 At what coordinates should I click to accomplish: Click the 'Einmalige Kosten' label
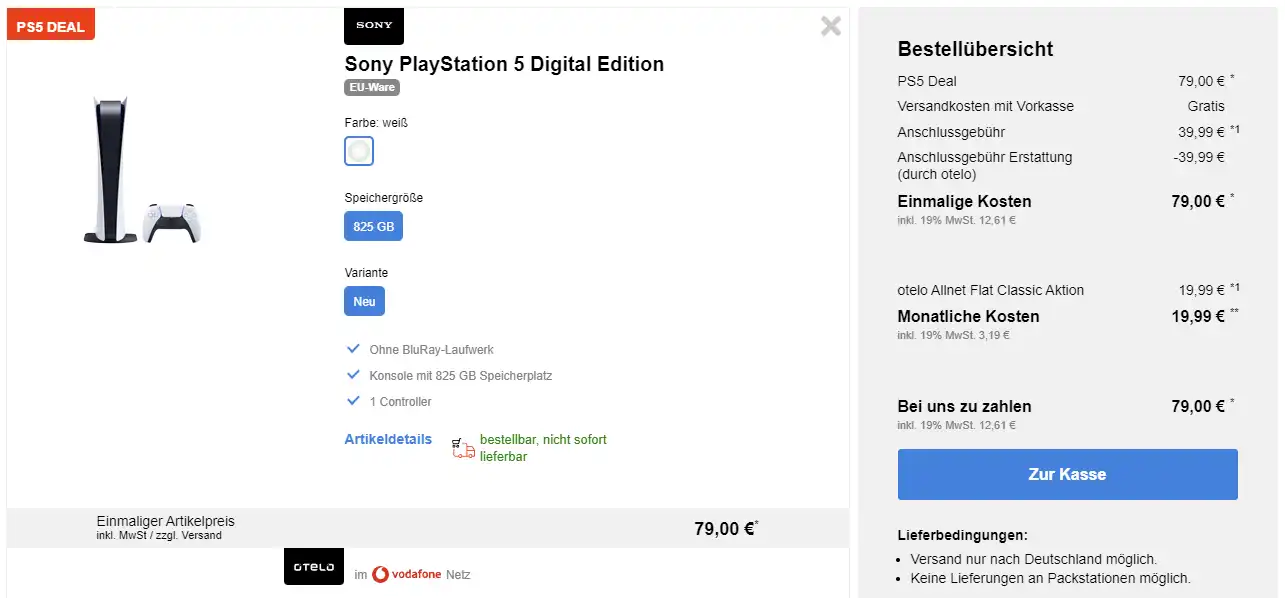tap(964, 201)
